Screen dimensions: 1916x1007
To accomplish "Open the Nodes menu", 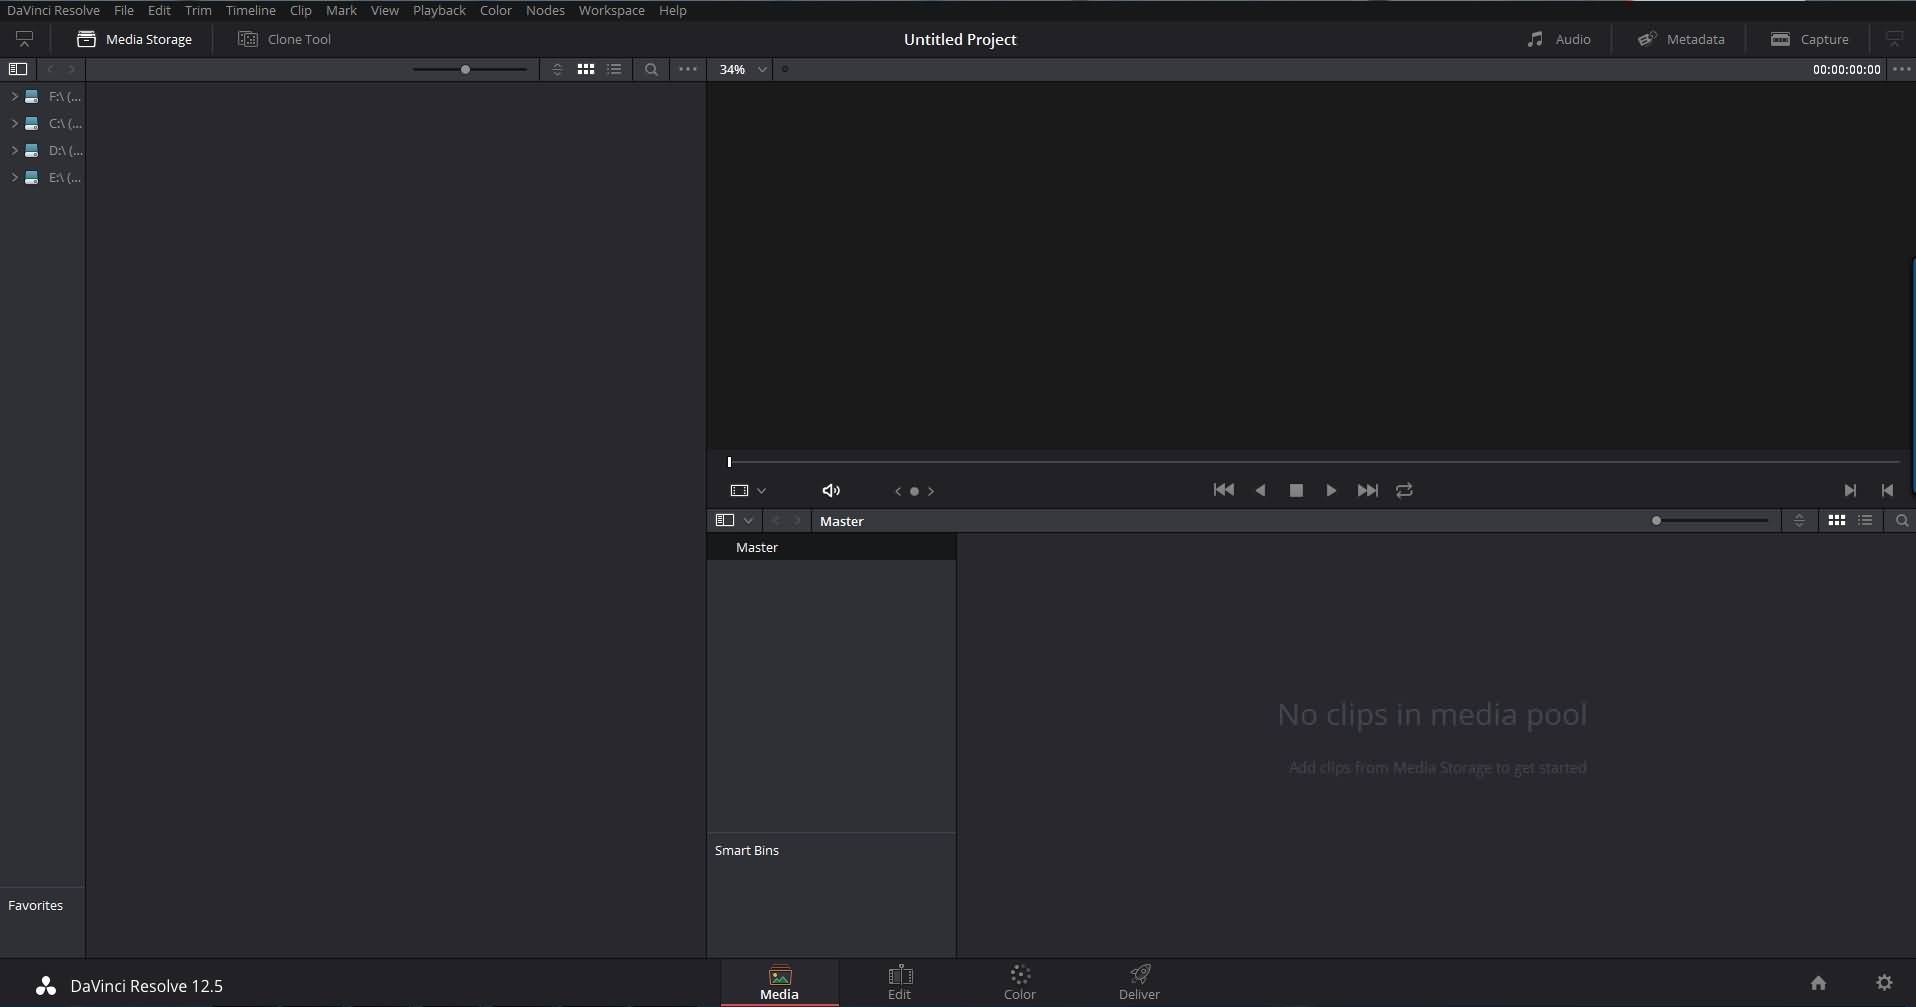I will point(545,10).
